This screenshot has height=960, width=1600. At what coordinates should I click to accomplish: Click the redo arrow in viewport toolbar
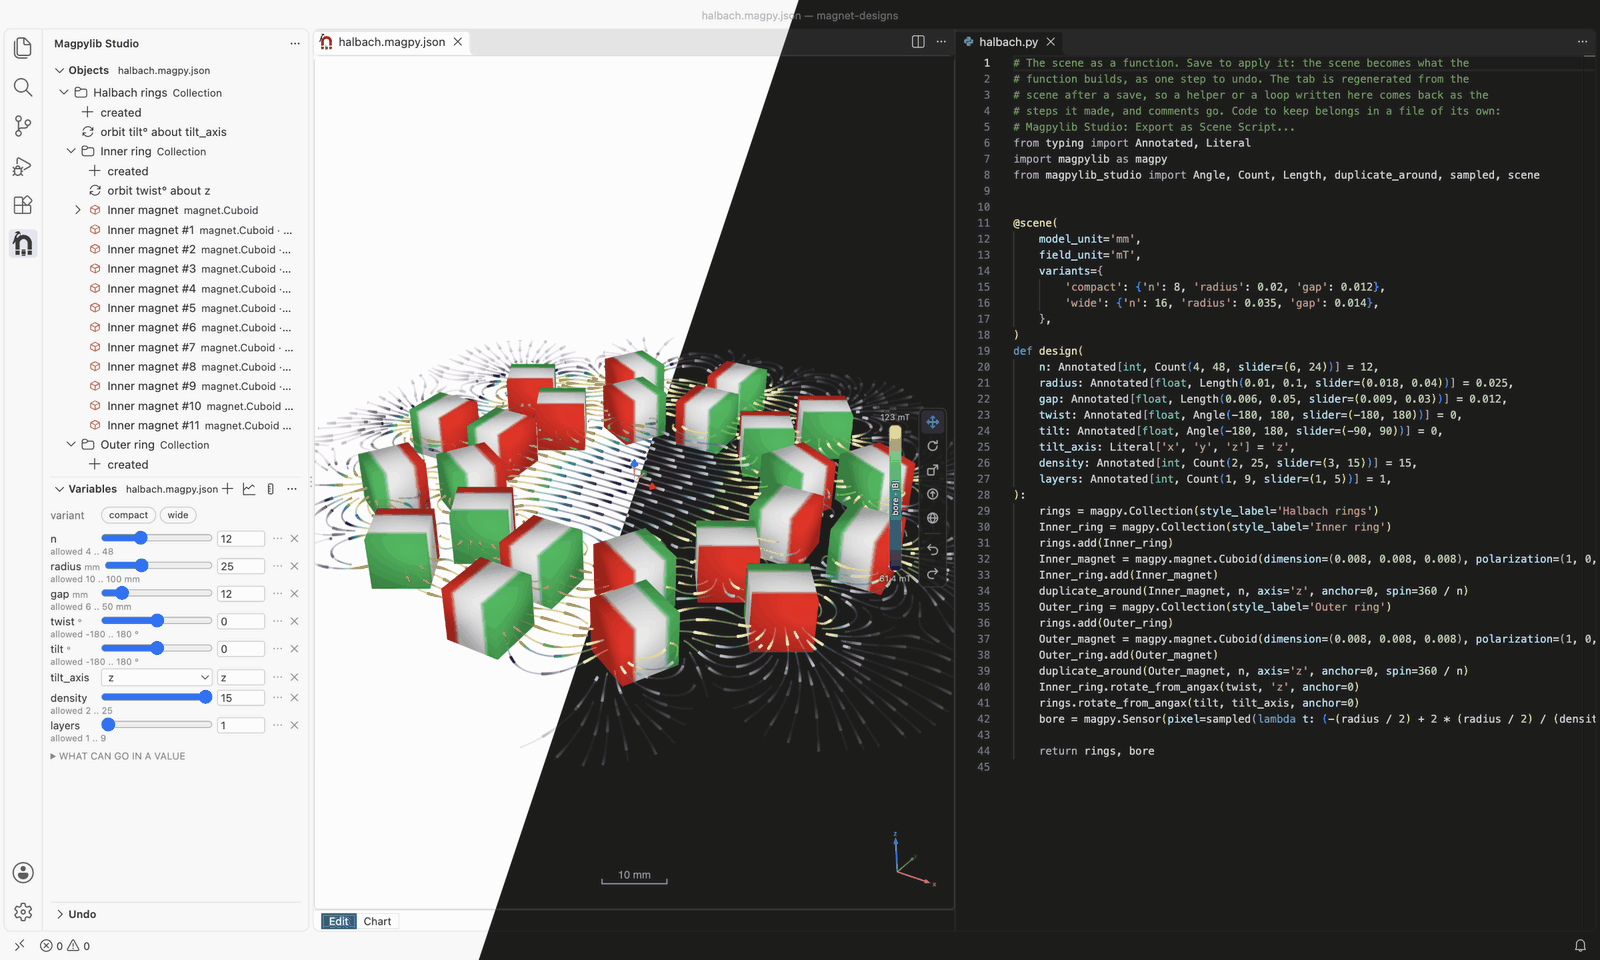pyautogui.click(x=933, y=574)
